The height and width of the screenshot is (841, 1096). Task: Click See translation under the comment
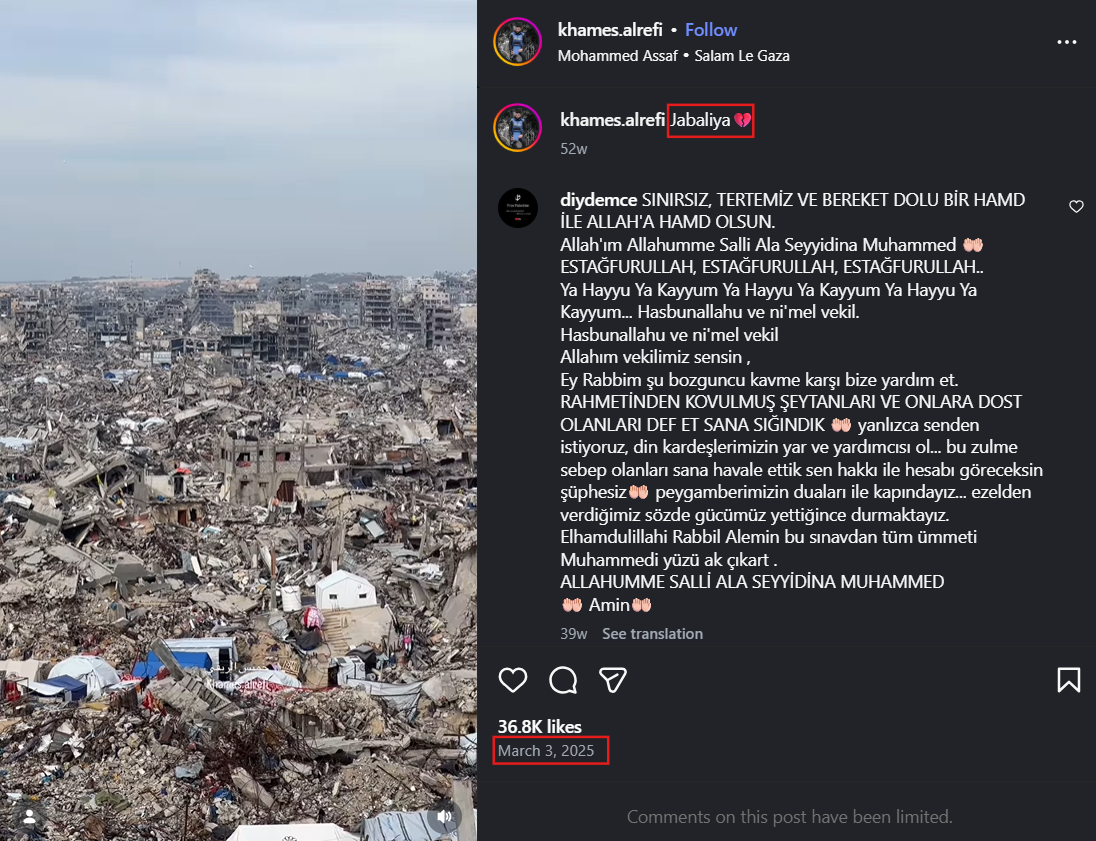tap(652, 634)
